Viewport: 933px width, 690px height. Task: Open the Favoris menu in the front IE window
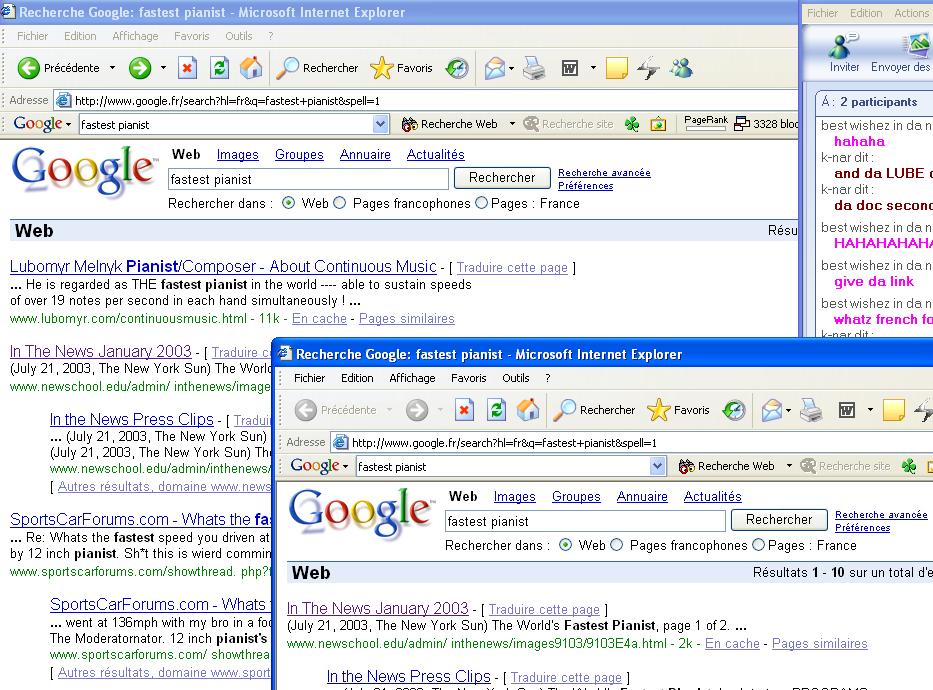click(x=469, y=378)
